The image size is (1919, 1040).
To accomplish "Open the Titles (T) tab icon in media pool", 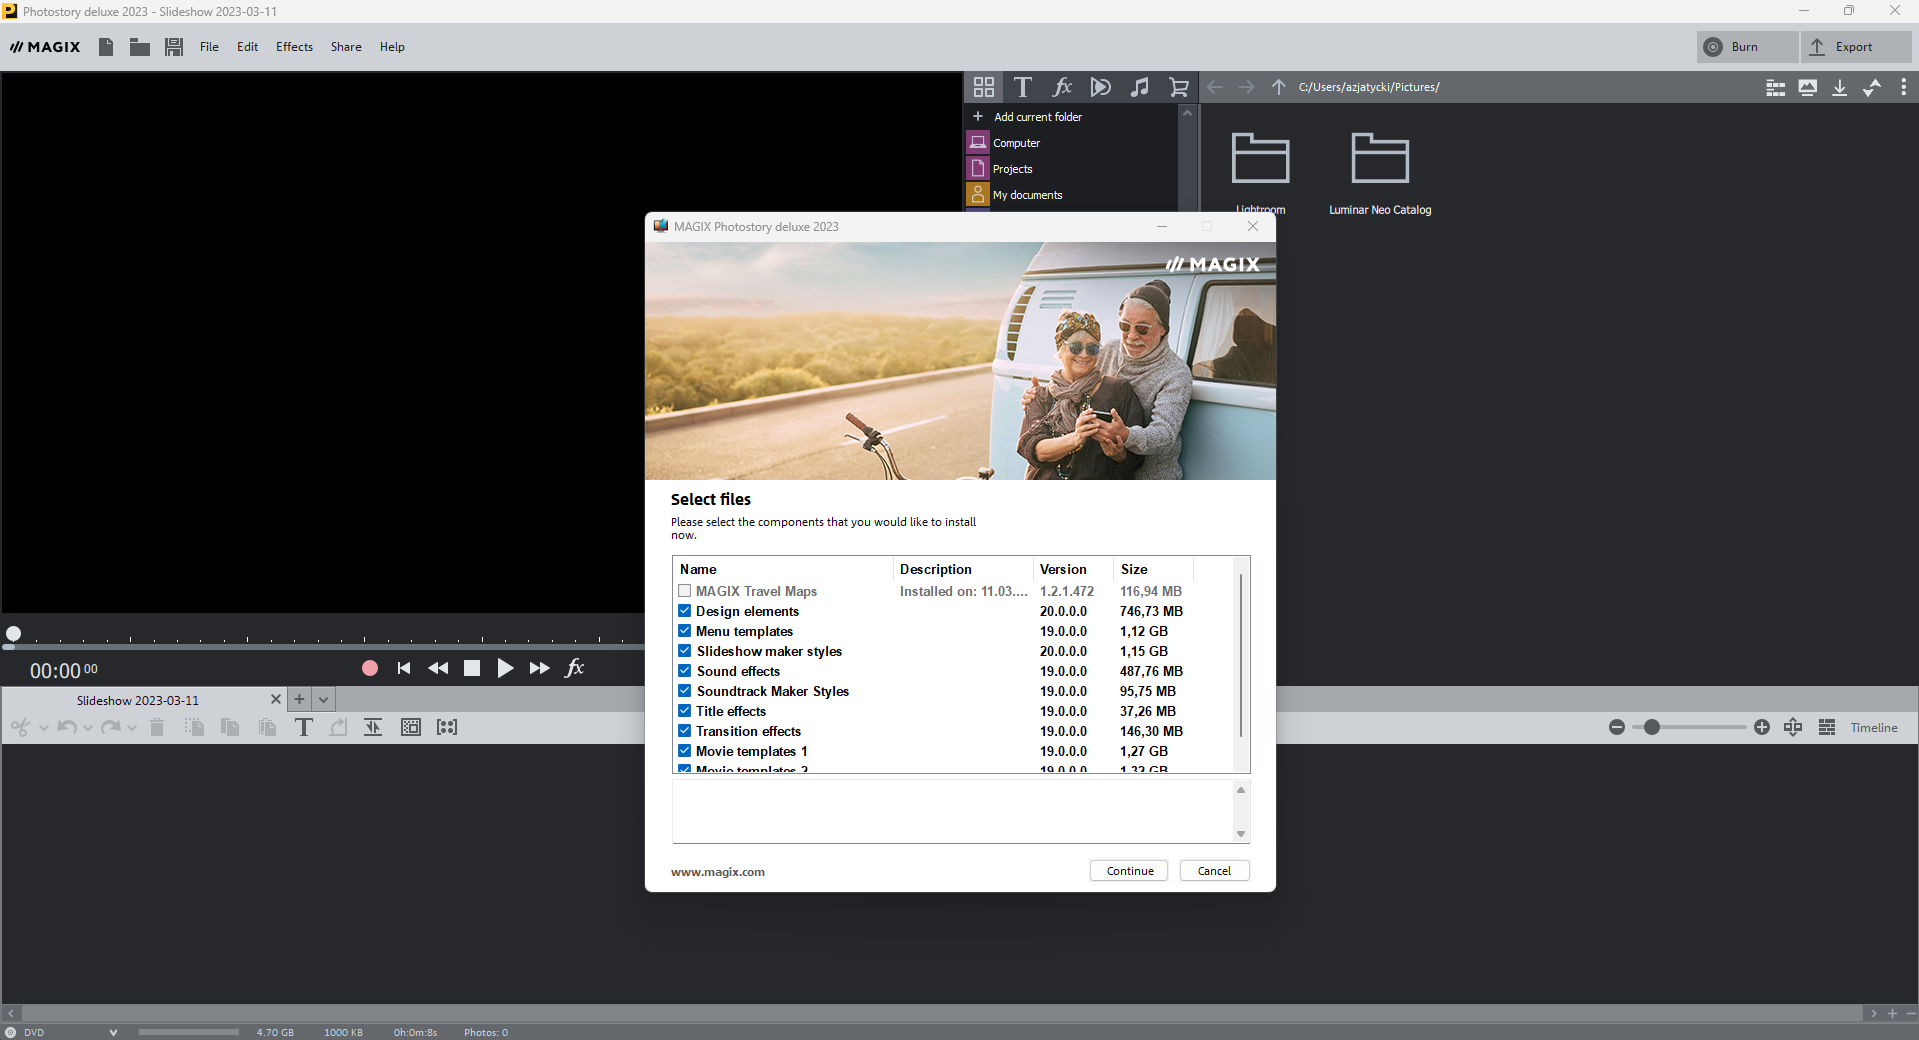I will [x=1022, y=87].
